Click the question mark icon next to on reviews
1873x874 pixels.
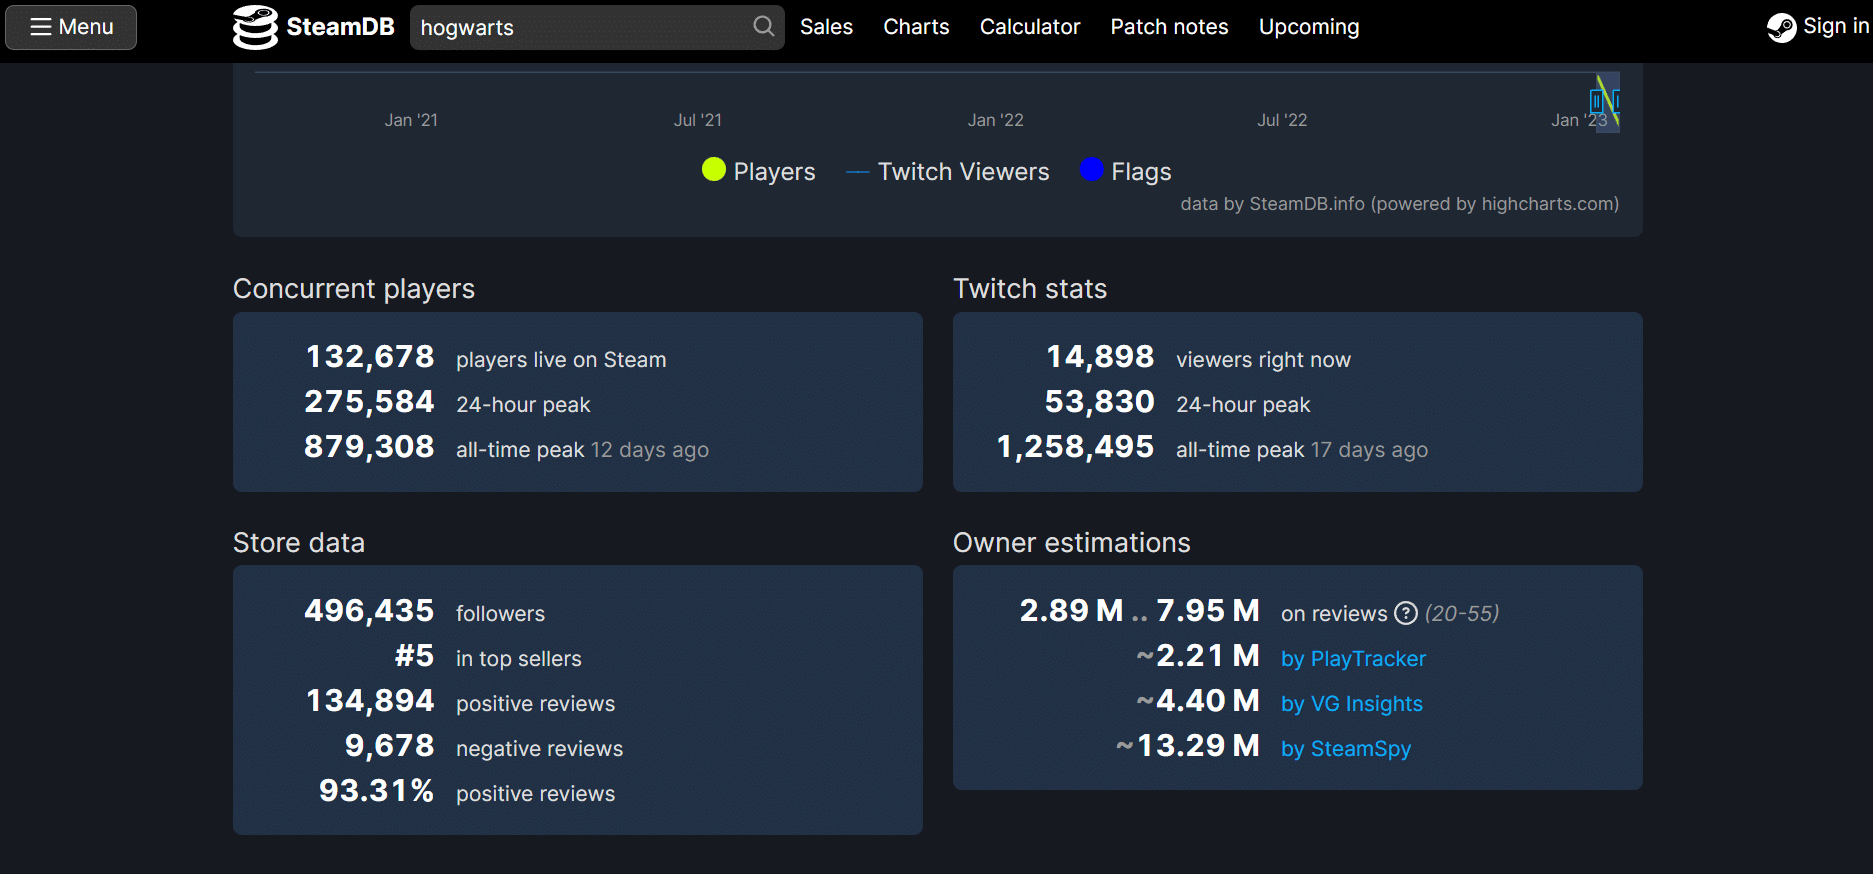(x=1405, y=613)
